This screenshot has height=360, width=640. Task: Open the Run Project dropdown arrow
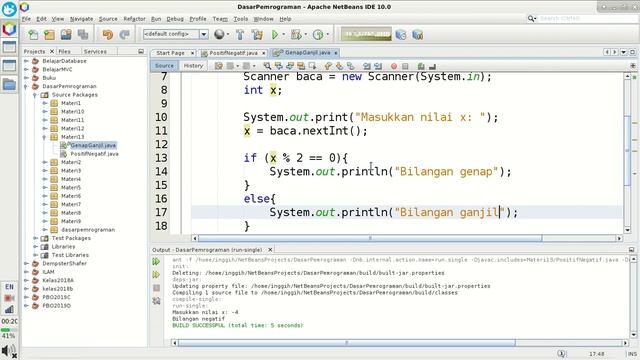click(283, 35)
